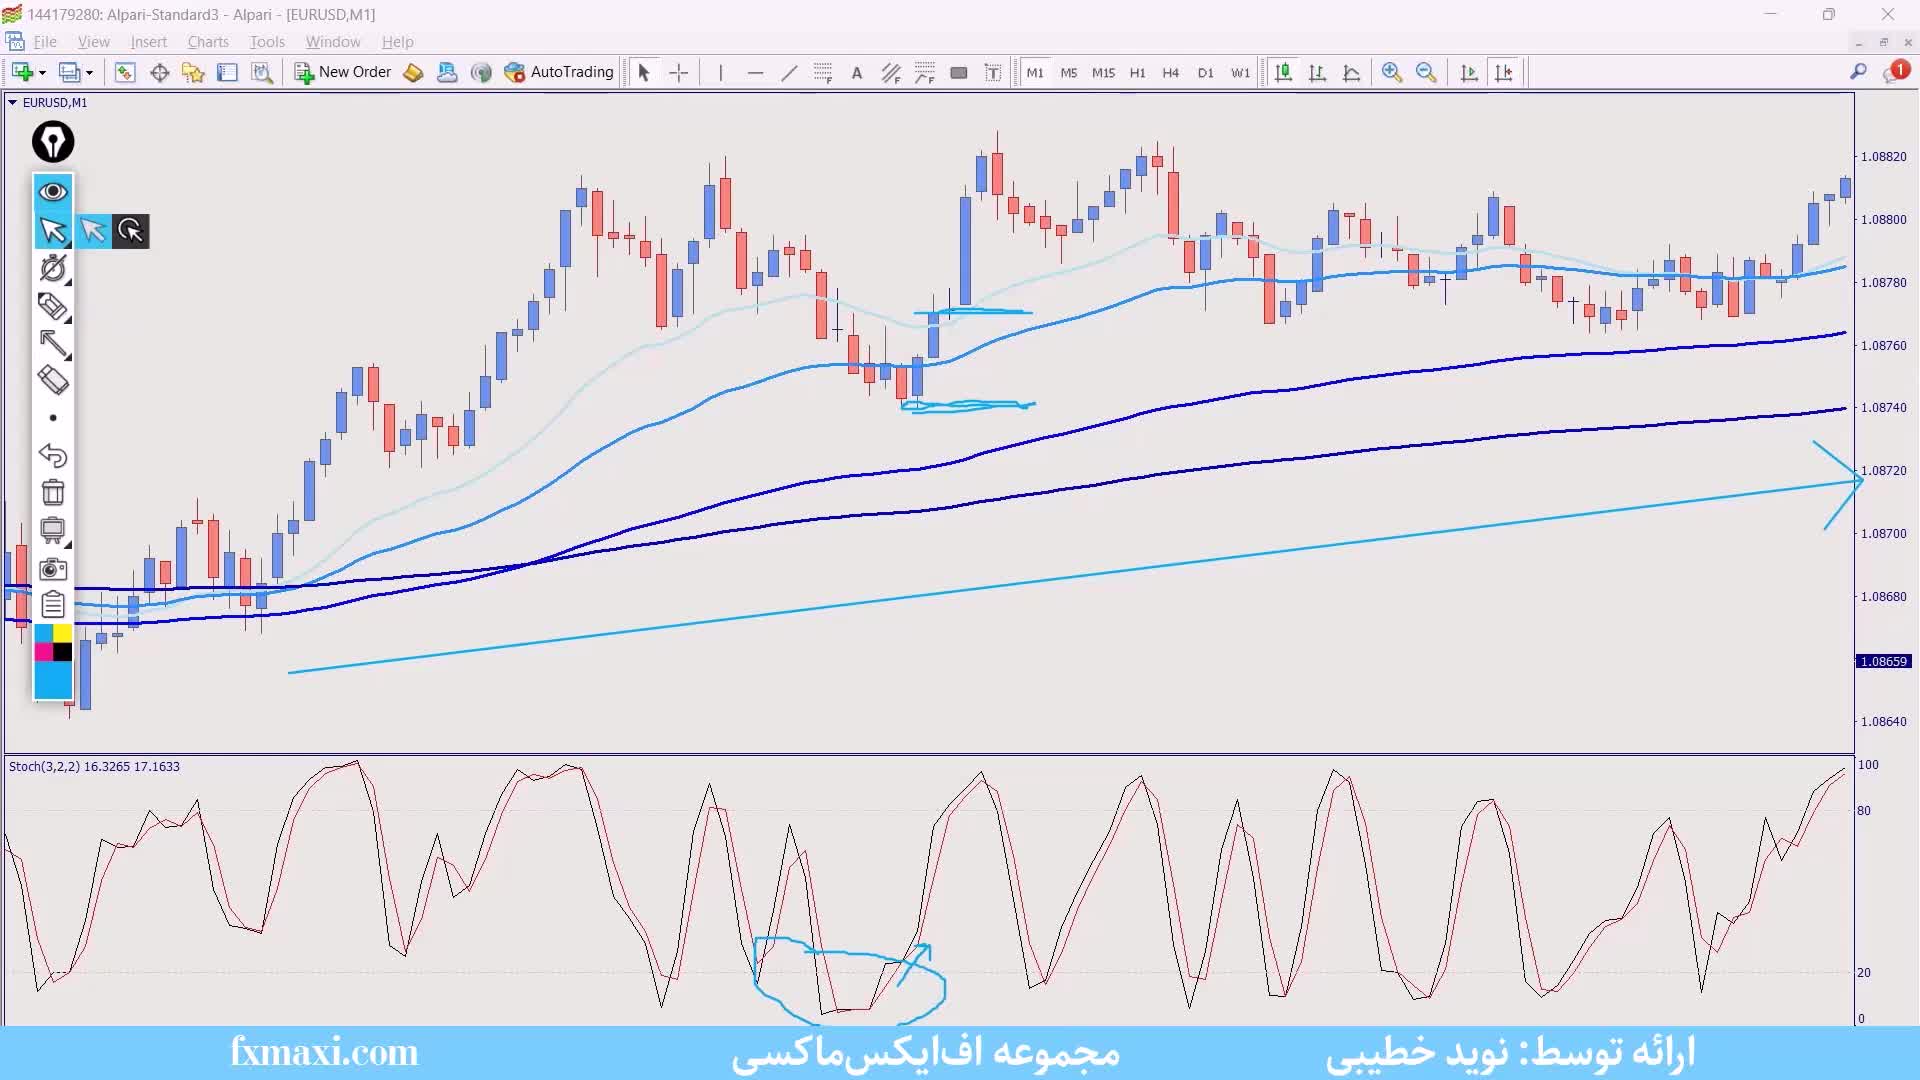This screenshot has width=1920, height=1080.
Task: Switch to H1 timeframe
Action: pyautogui.click(x=1137, y=72)
